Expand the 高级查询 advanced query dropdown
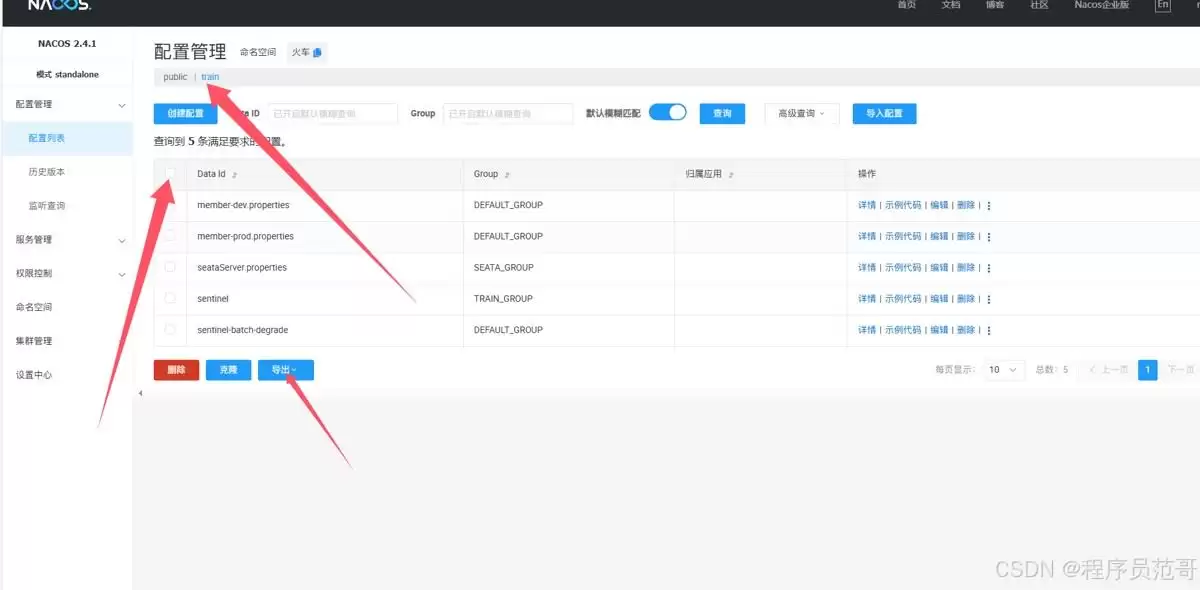This screenshot has width=1200, height=590. (x=802, y=113)
